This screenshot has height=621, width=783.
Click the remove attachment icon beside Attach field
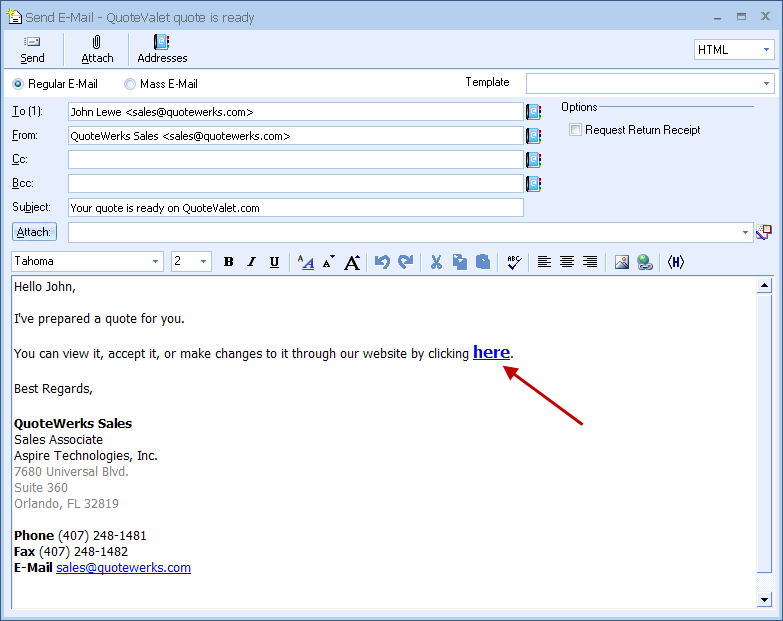coord(764,232)
